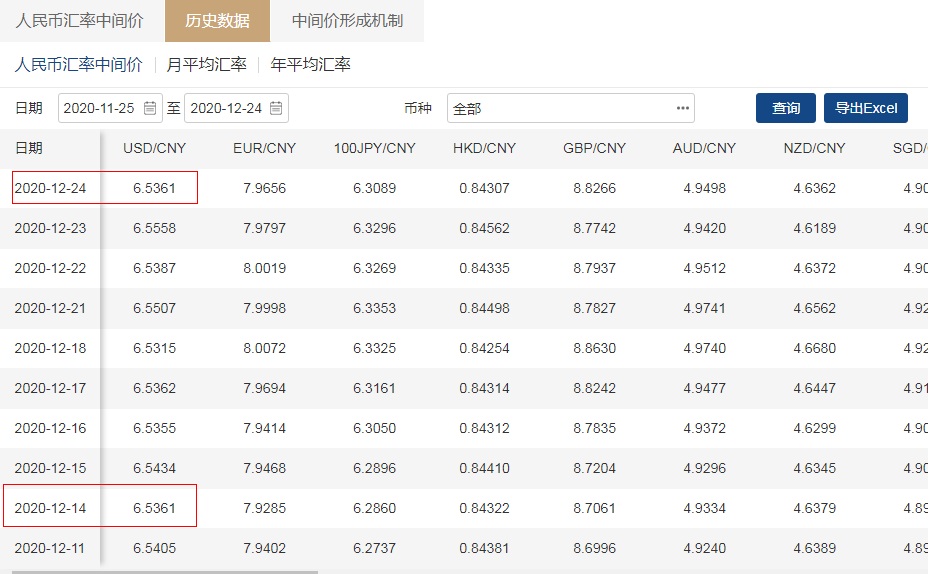Switch to 人民币汇率中间价 top tab
934x574 pixels.
pyautogui.click(x=79, y=21)
